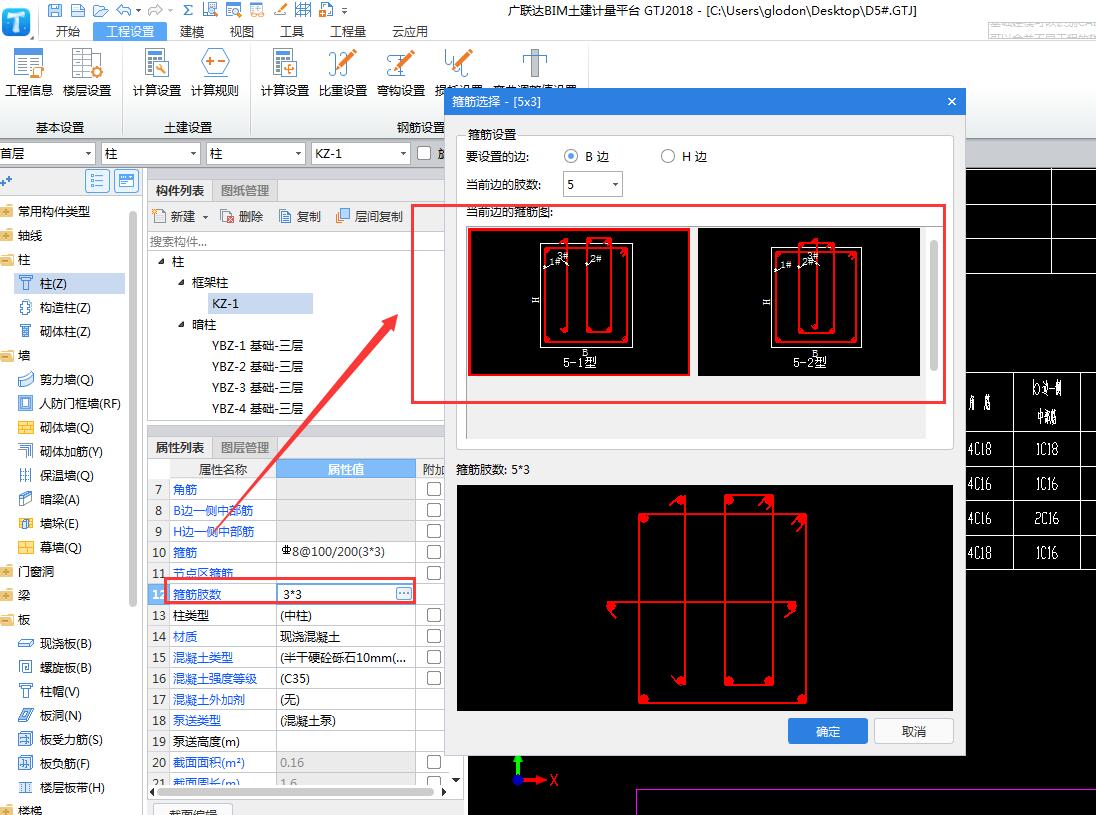Check 附加 box for H边一侧中部筋 row
The height and width of the screenshot is (815, 1096).
434,531
